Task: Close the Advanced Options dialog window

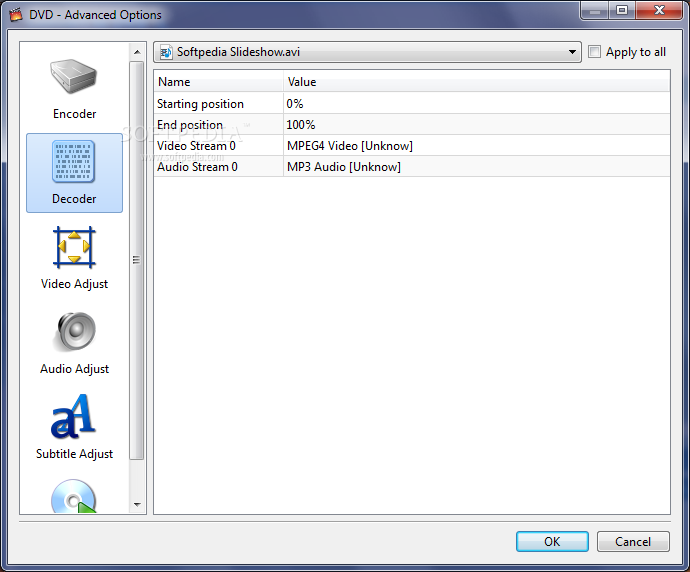Action: (659, 10)
